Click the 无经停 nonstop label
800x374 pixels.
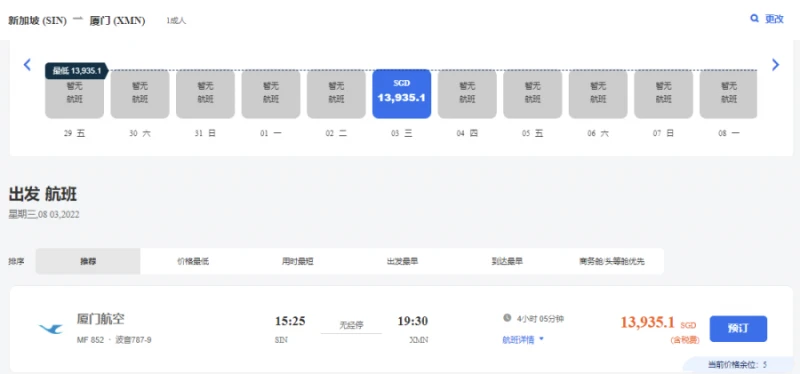coord(351,325)
